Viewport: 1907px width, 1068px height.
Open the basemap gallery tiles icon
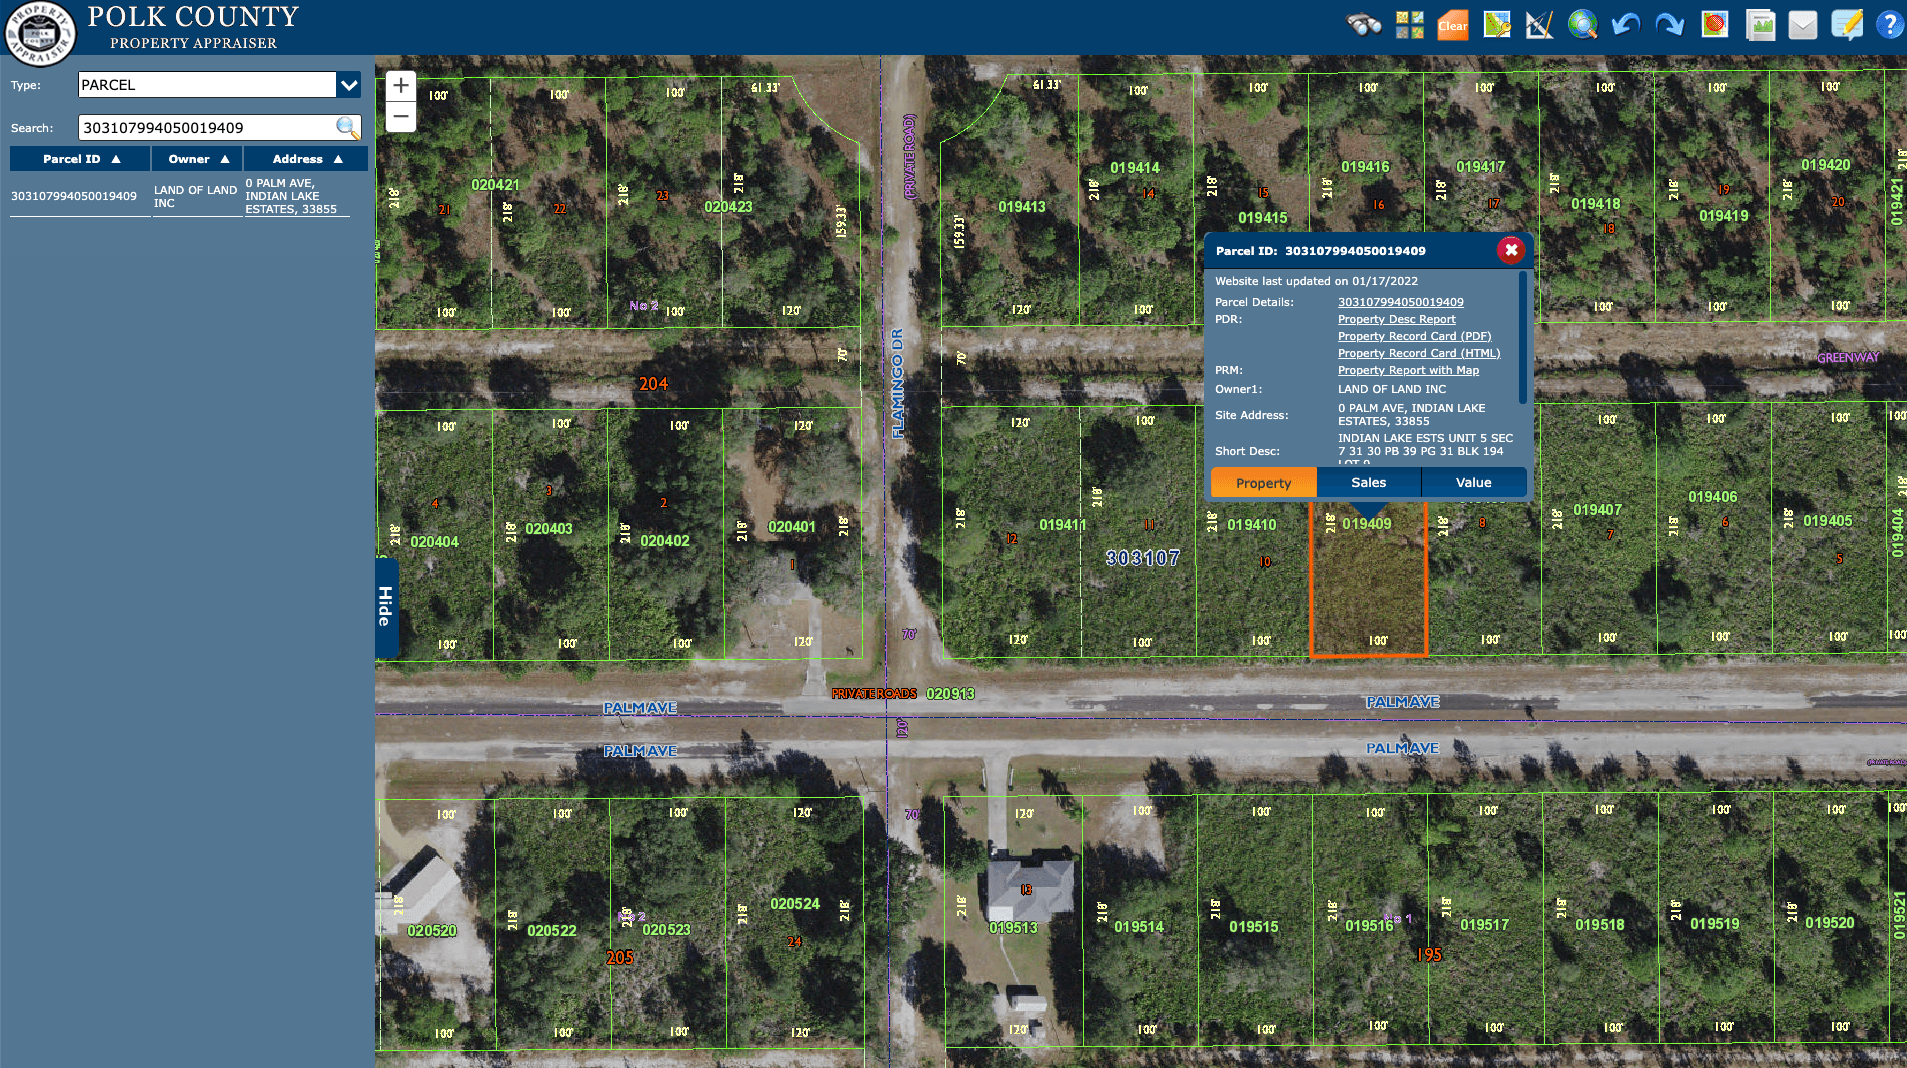point(1409,25)
